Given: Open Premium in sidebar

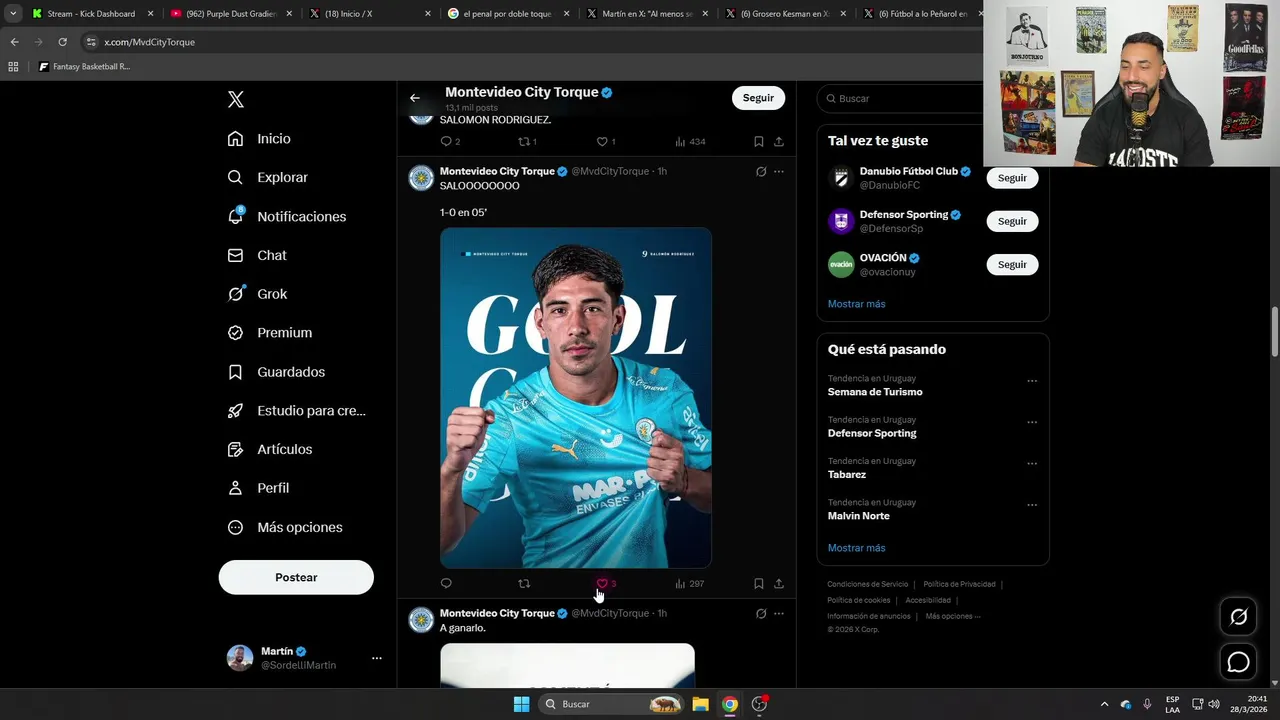Looking at the screenshot, I should 270,333.
